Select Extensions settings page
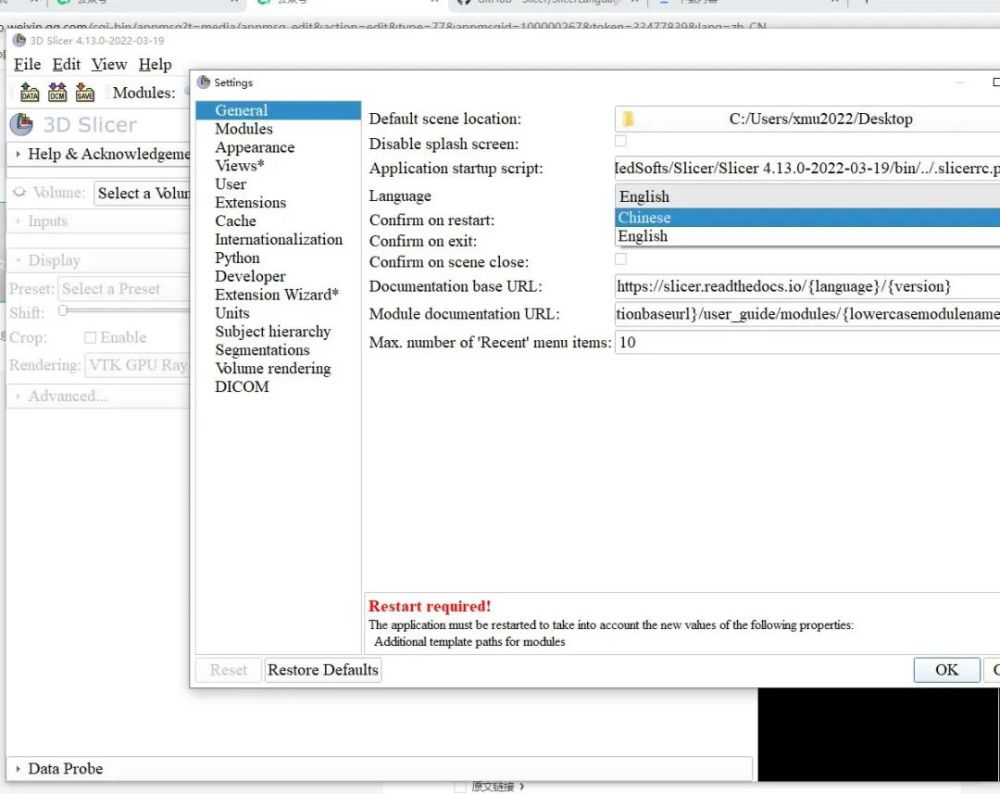Screen dimensions: 1000x794 tap(250, 203)
